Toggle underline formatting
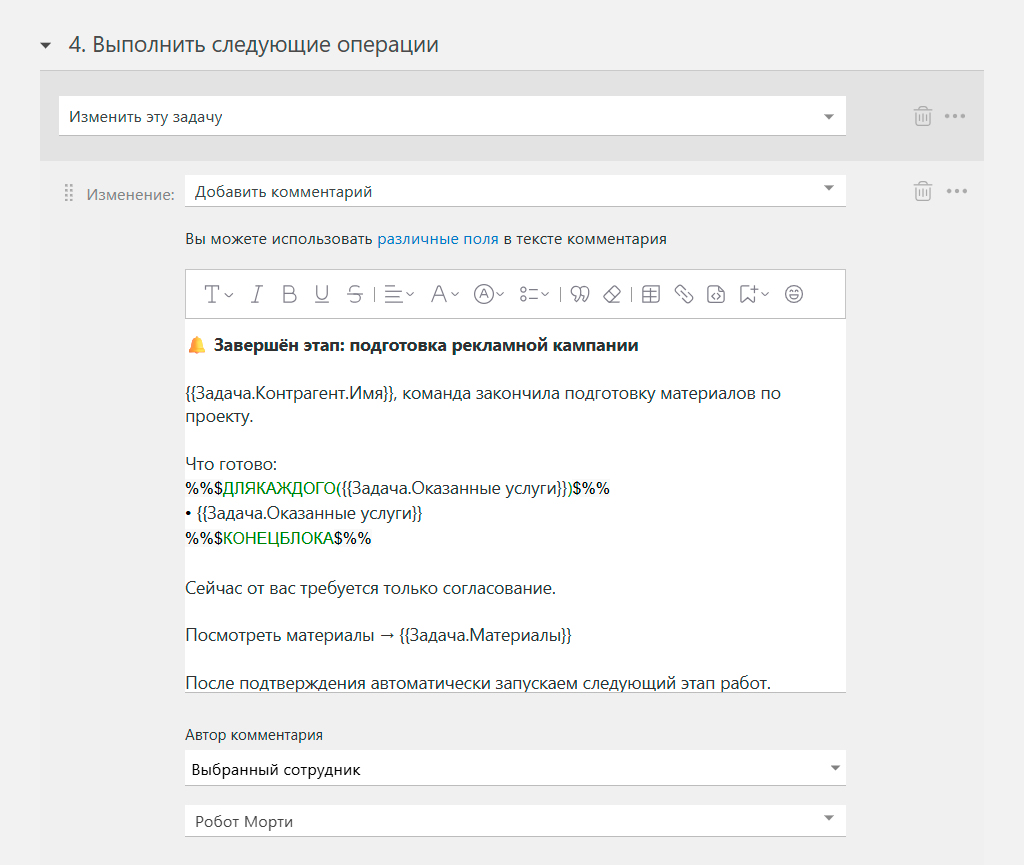 321,294
